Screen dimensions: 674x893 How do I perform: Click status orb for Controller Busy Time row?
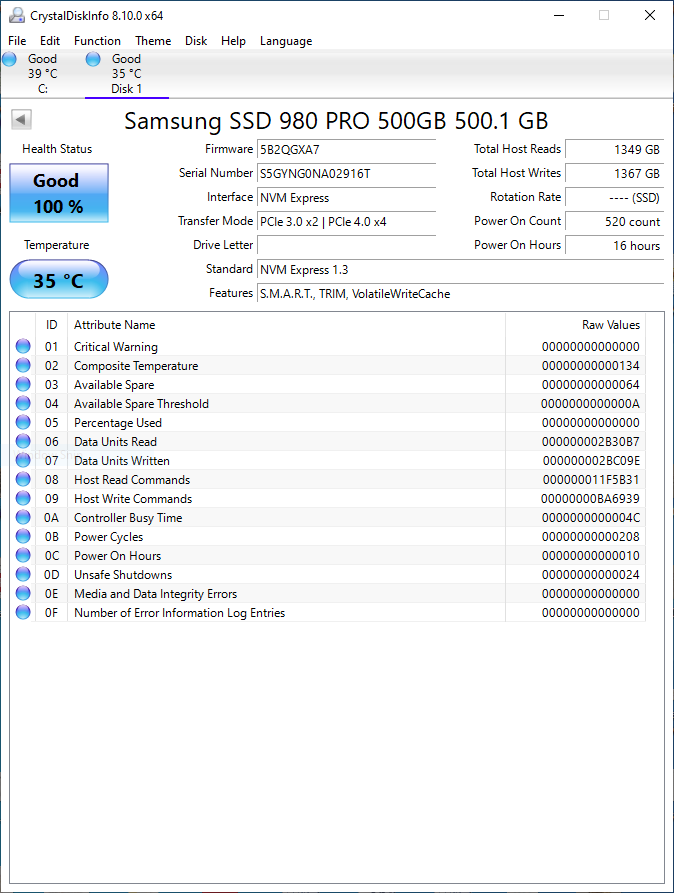23,517
